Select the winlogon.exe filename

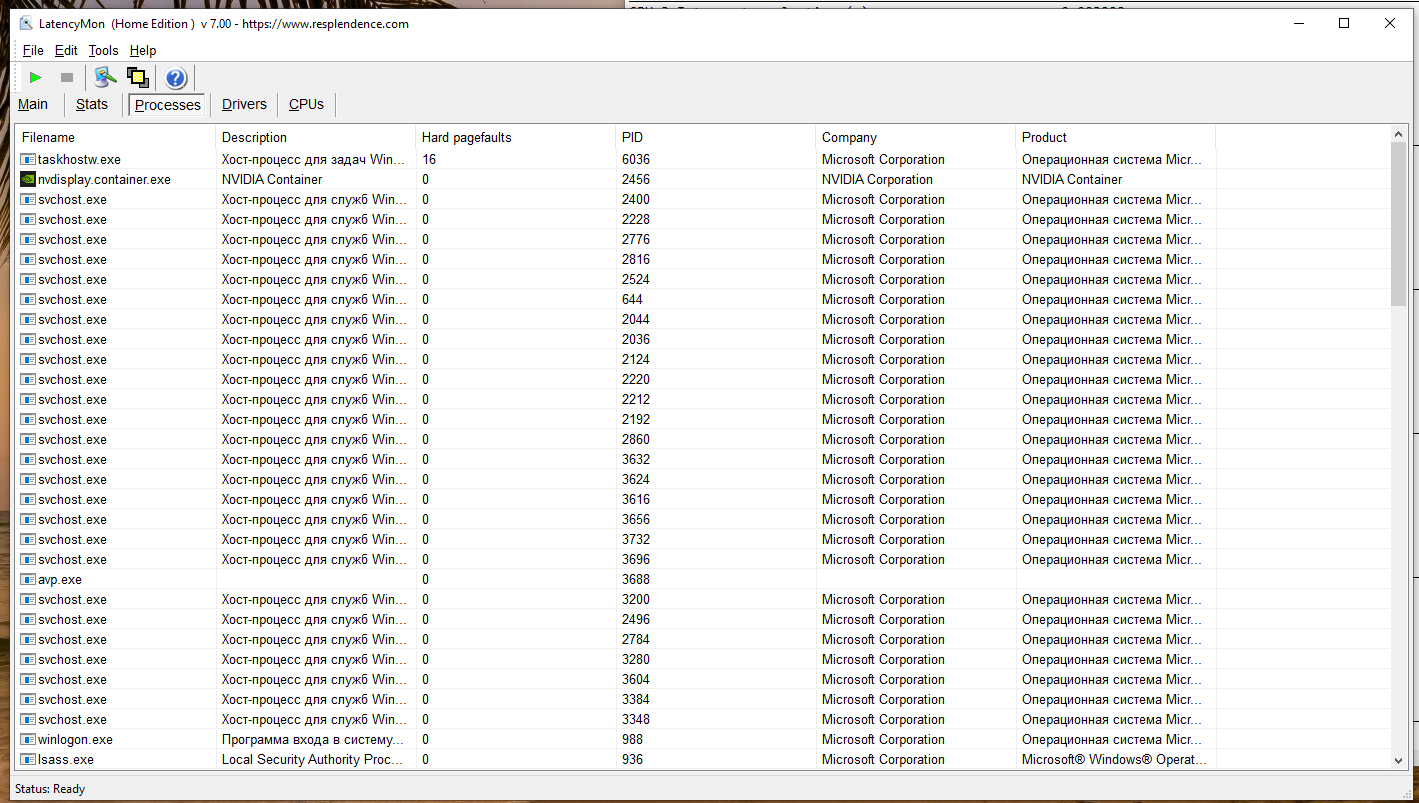pos(75,739)
